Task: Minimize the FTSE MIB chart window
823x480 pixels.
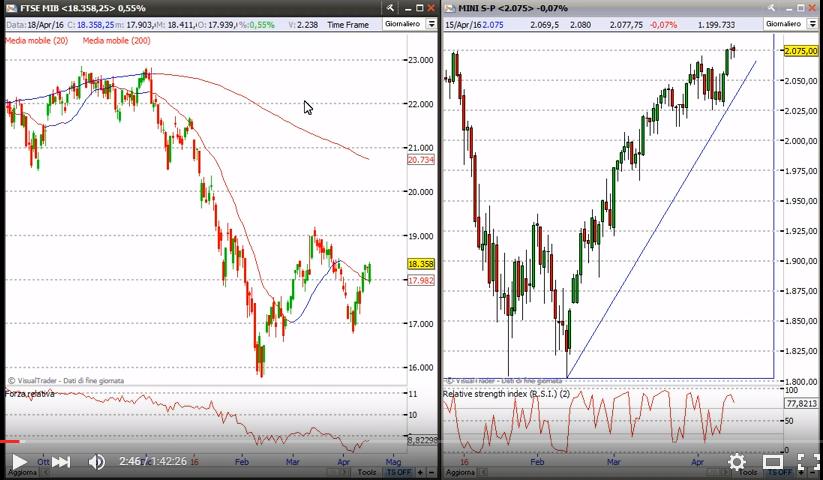Action: point(408,8)
